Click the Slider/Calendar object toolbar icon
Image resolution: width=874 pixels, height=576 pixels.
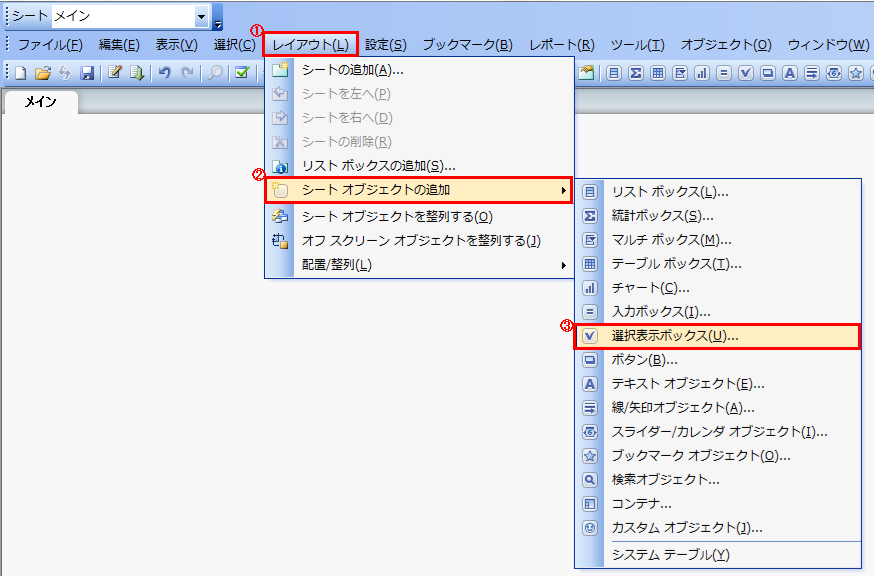tap(834, 73)
